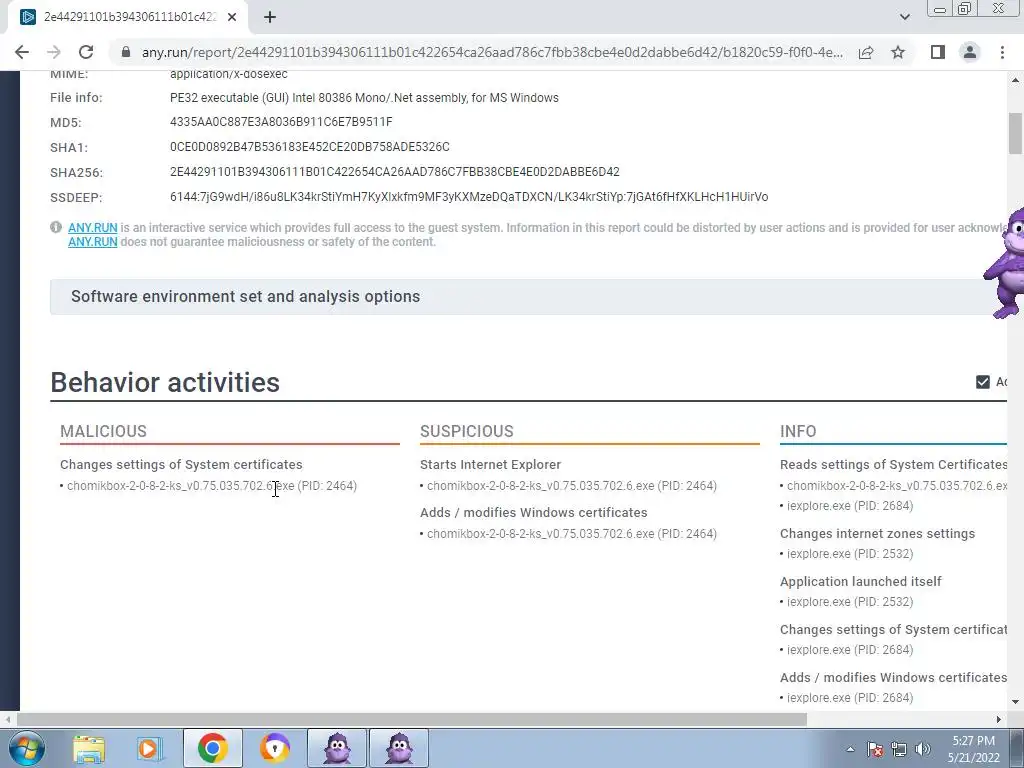Click Reads settings of System Certificates
Image resolution: width=1024 pixels, height=768 pixels.
pyautogui.click(x=893, y=464)
